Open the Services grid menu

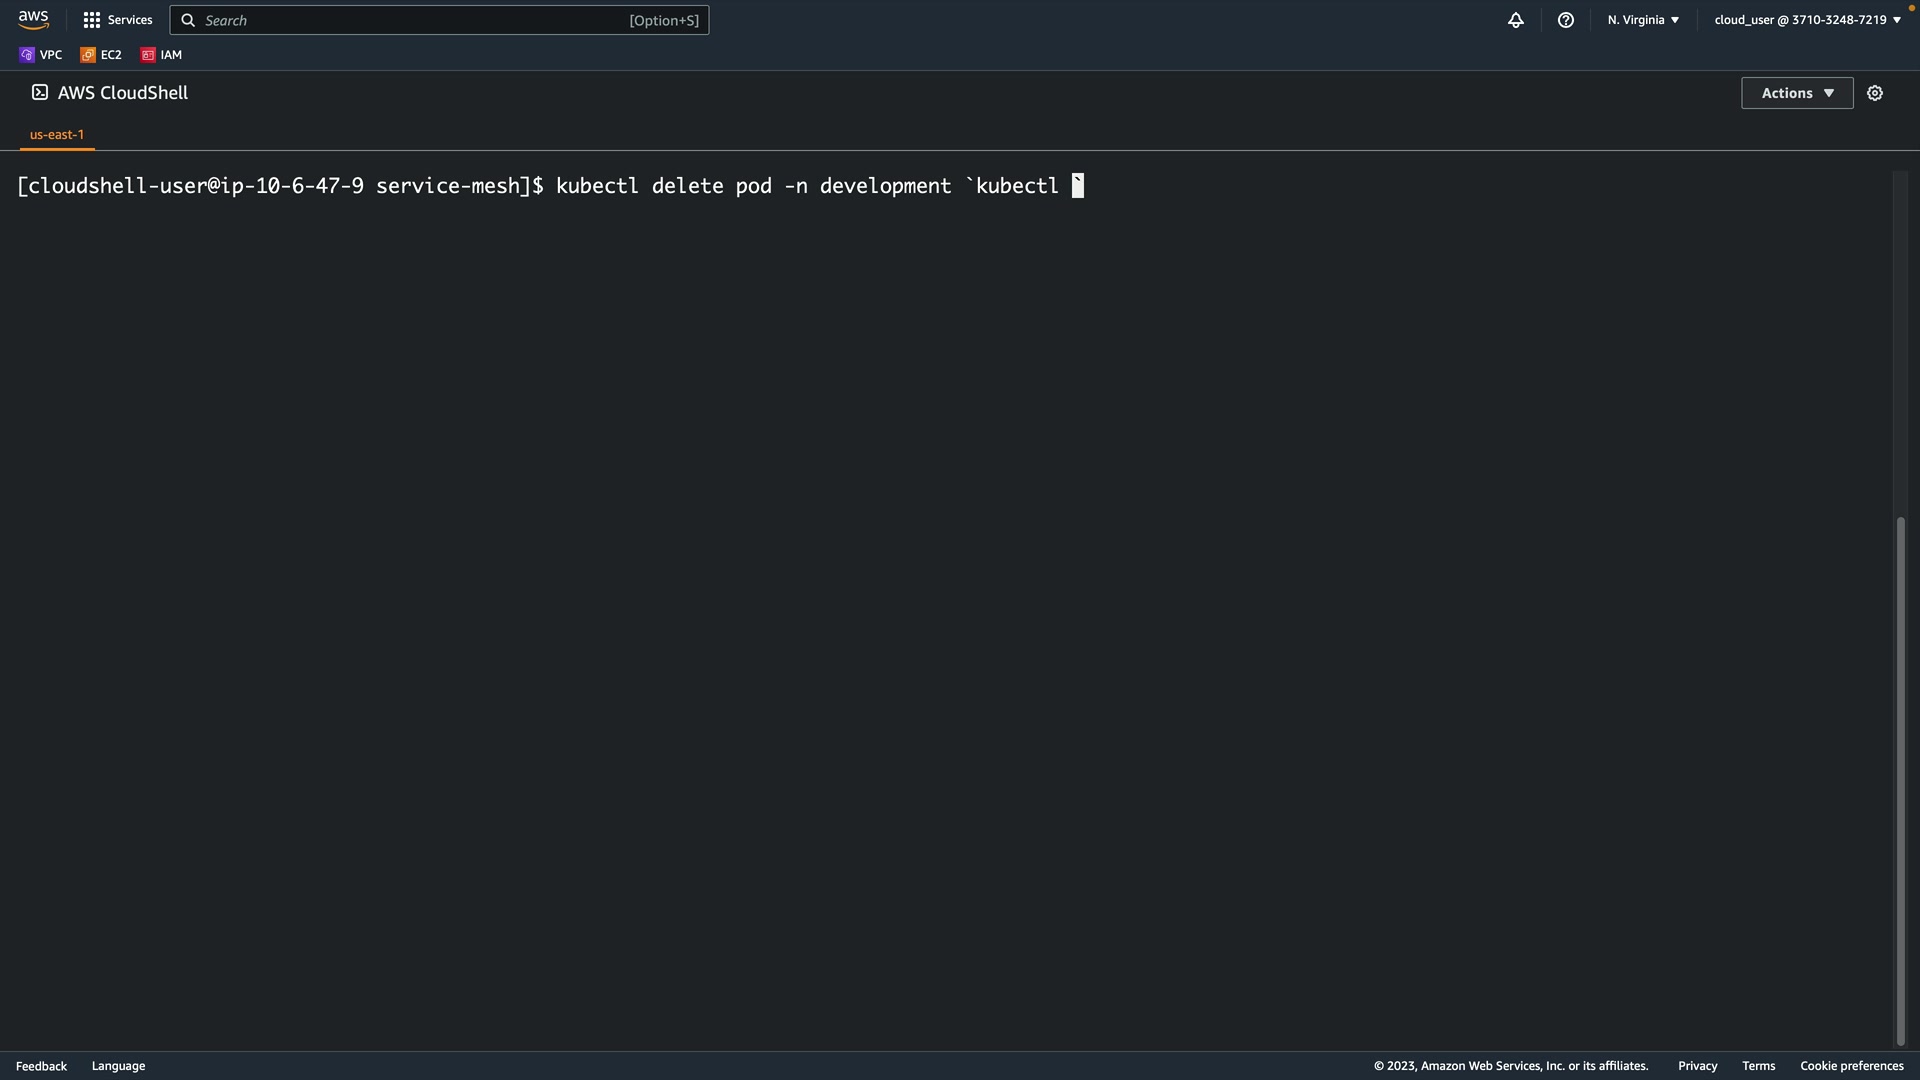(118, 20)
